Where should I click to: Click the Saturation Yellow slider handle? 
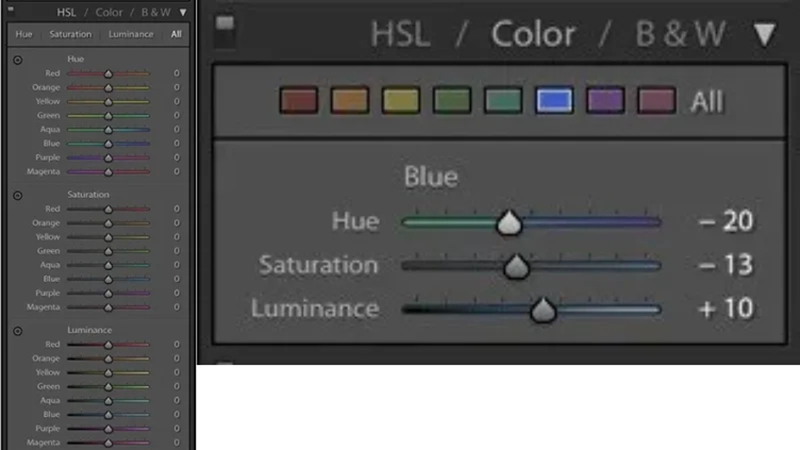(x=108, y=238)
